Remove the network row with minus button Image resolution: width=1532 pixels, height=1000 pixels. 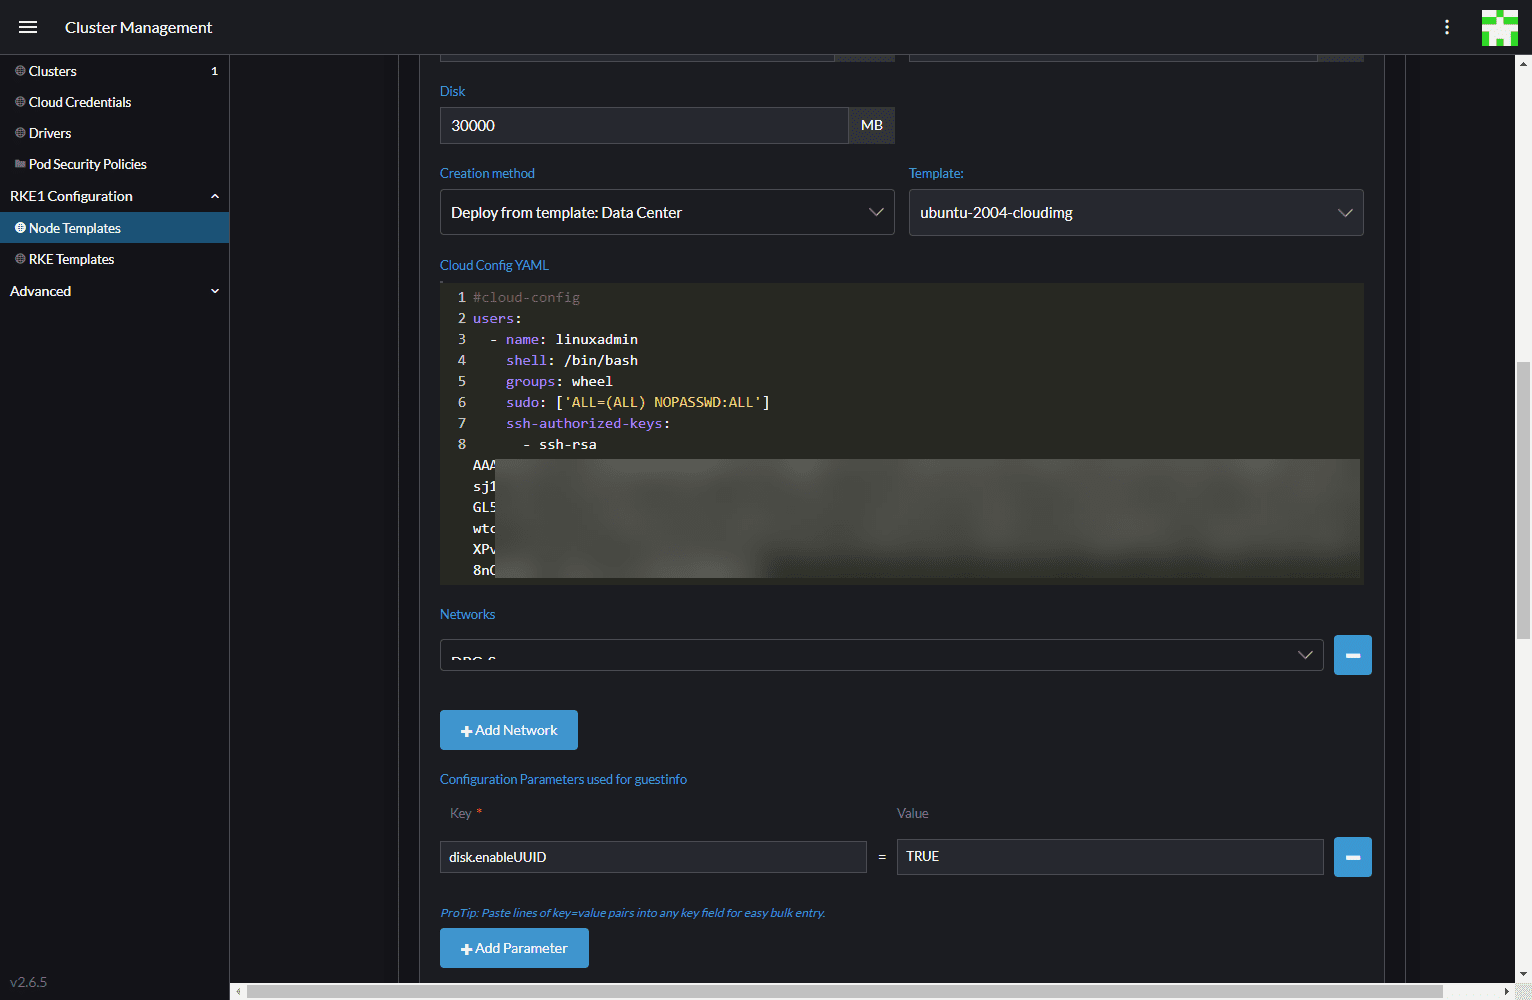(1352, 655)
